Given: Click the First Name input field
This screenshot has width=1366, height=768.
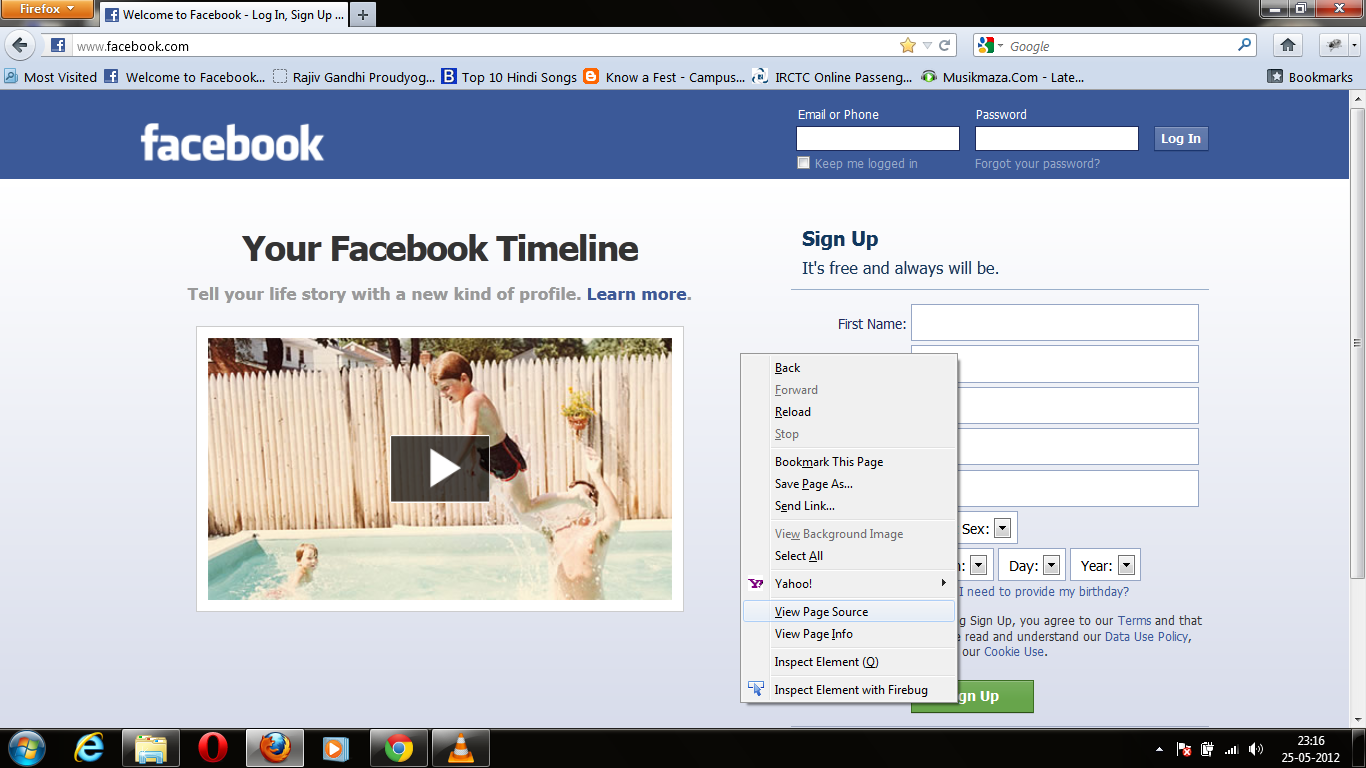Looking at the screenshot, I should (x=1055, y=323).
